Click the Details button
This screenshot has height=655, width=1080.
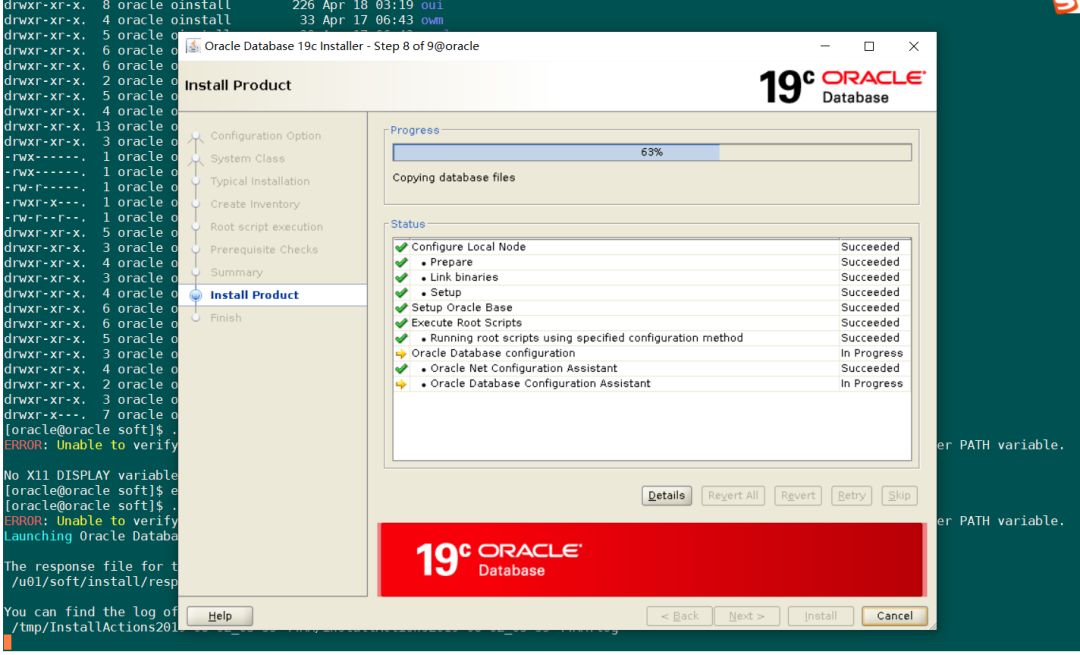coord(666,495)
